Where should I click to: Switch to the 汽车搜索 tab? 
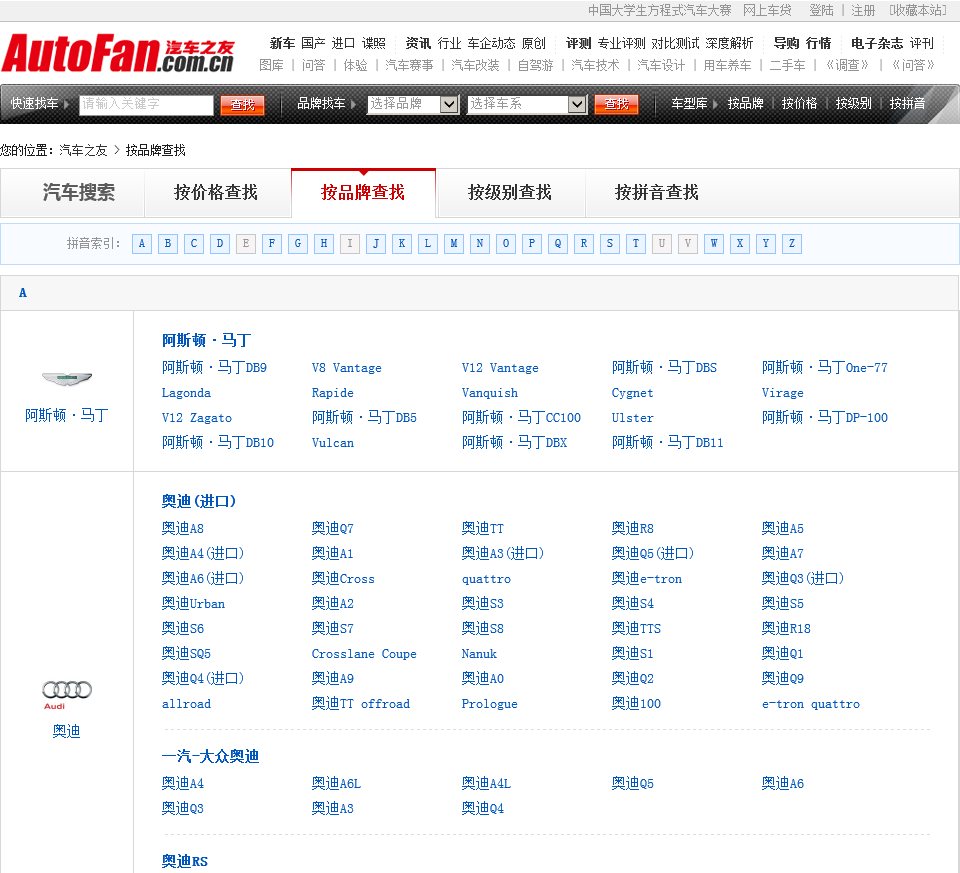78,193
